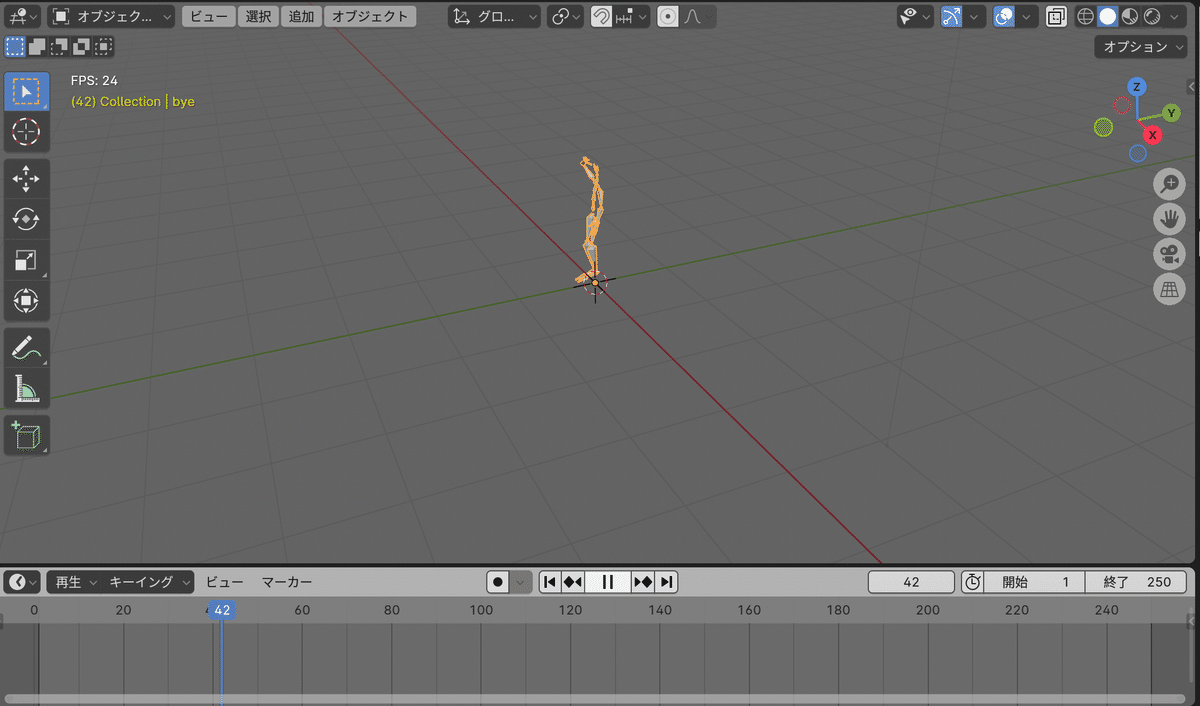Screen dimensions: 1200x706
Task: Open the timeline ビュー menu
Action: coord(224,582)
